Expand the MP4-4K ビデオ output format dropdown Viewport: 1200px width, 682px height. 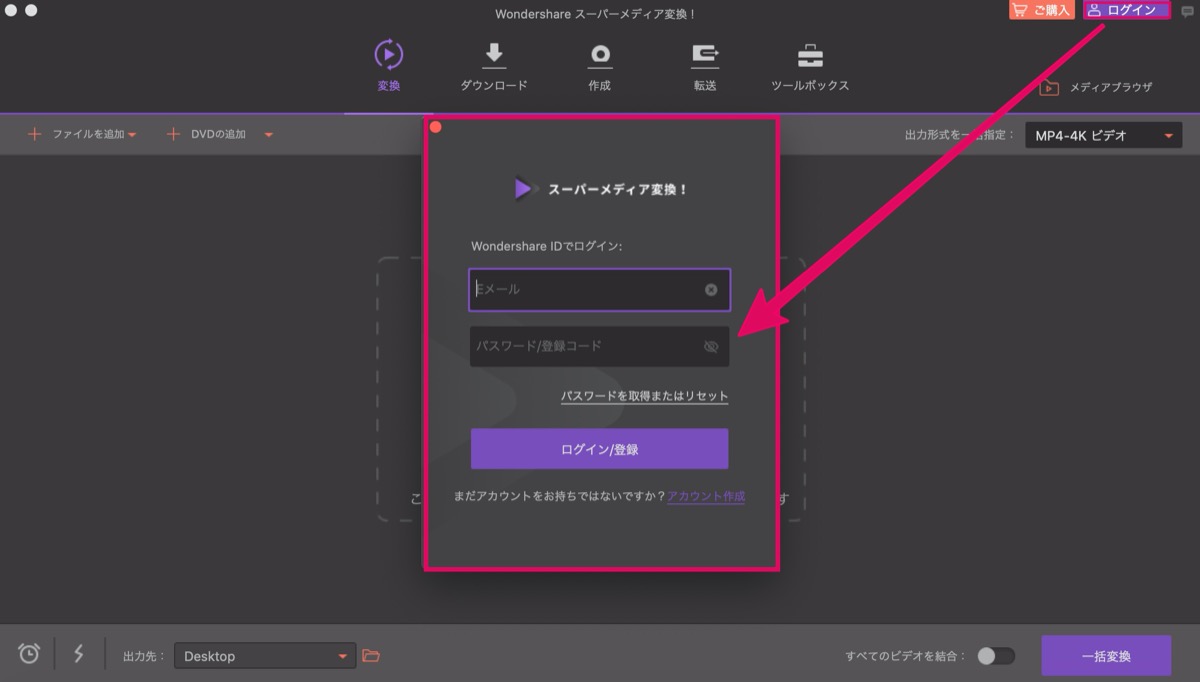coord(1104,135)
